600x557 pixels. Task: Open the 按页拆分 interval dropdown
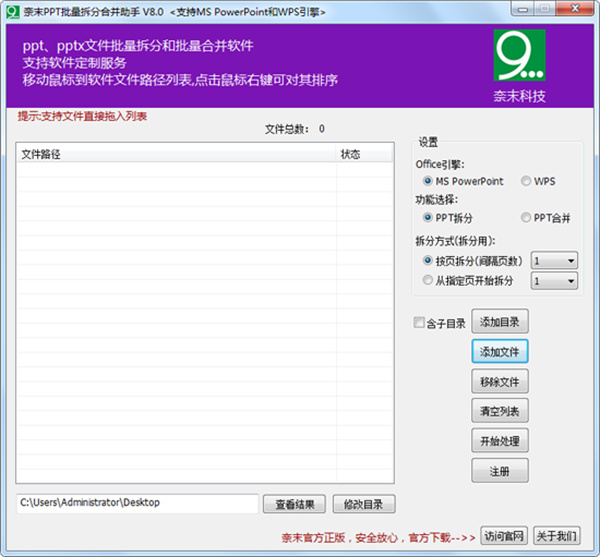click(554, 260)
